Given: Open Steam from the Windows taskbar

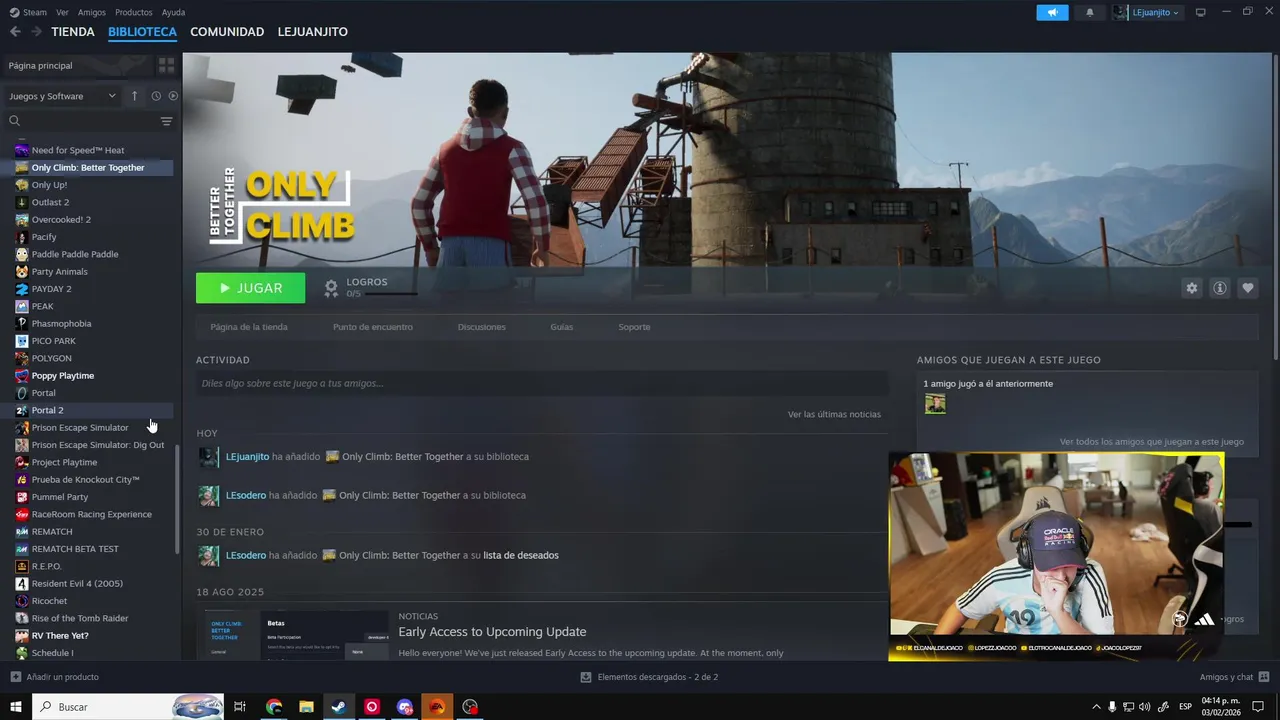Looking at the screenshot, I should (x=339, y=707).
